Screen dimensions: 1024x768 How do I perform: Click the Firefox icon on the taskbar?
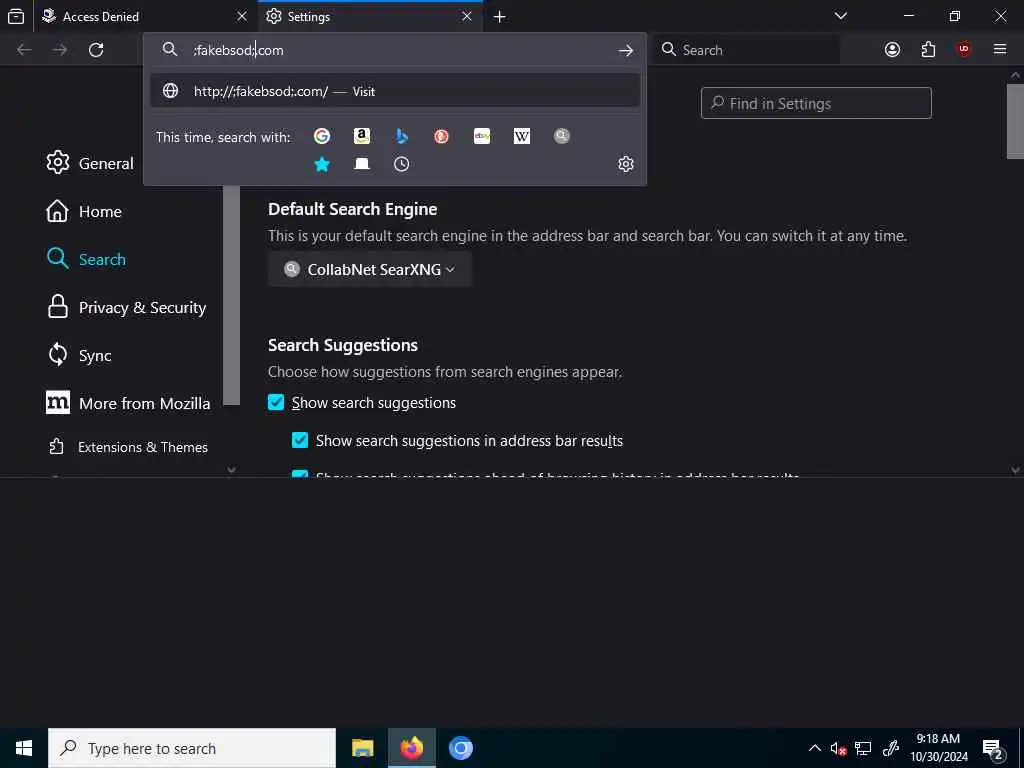click(x=411, y=748)
